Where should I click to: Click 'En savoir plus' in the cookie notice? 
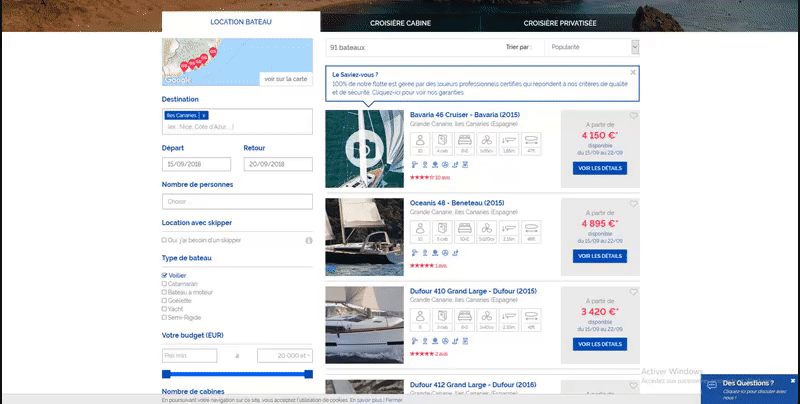pyautogui.click(x=366, y=400)
